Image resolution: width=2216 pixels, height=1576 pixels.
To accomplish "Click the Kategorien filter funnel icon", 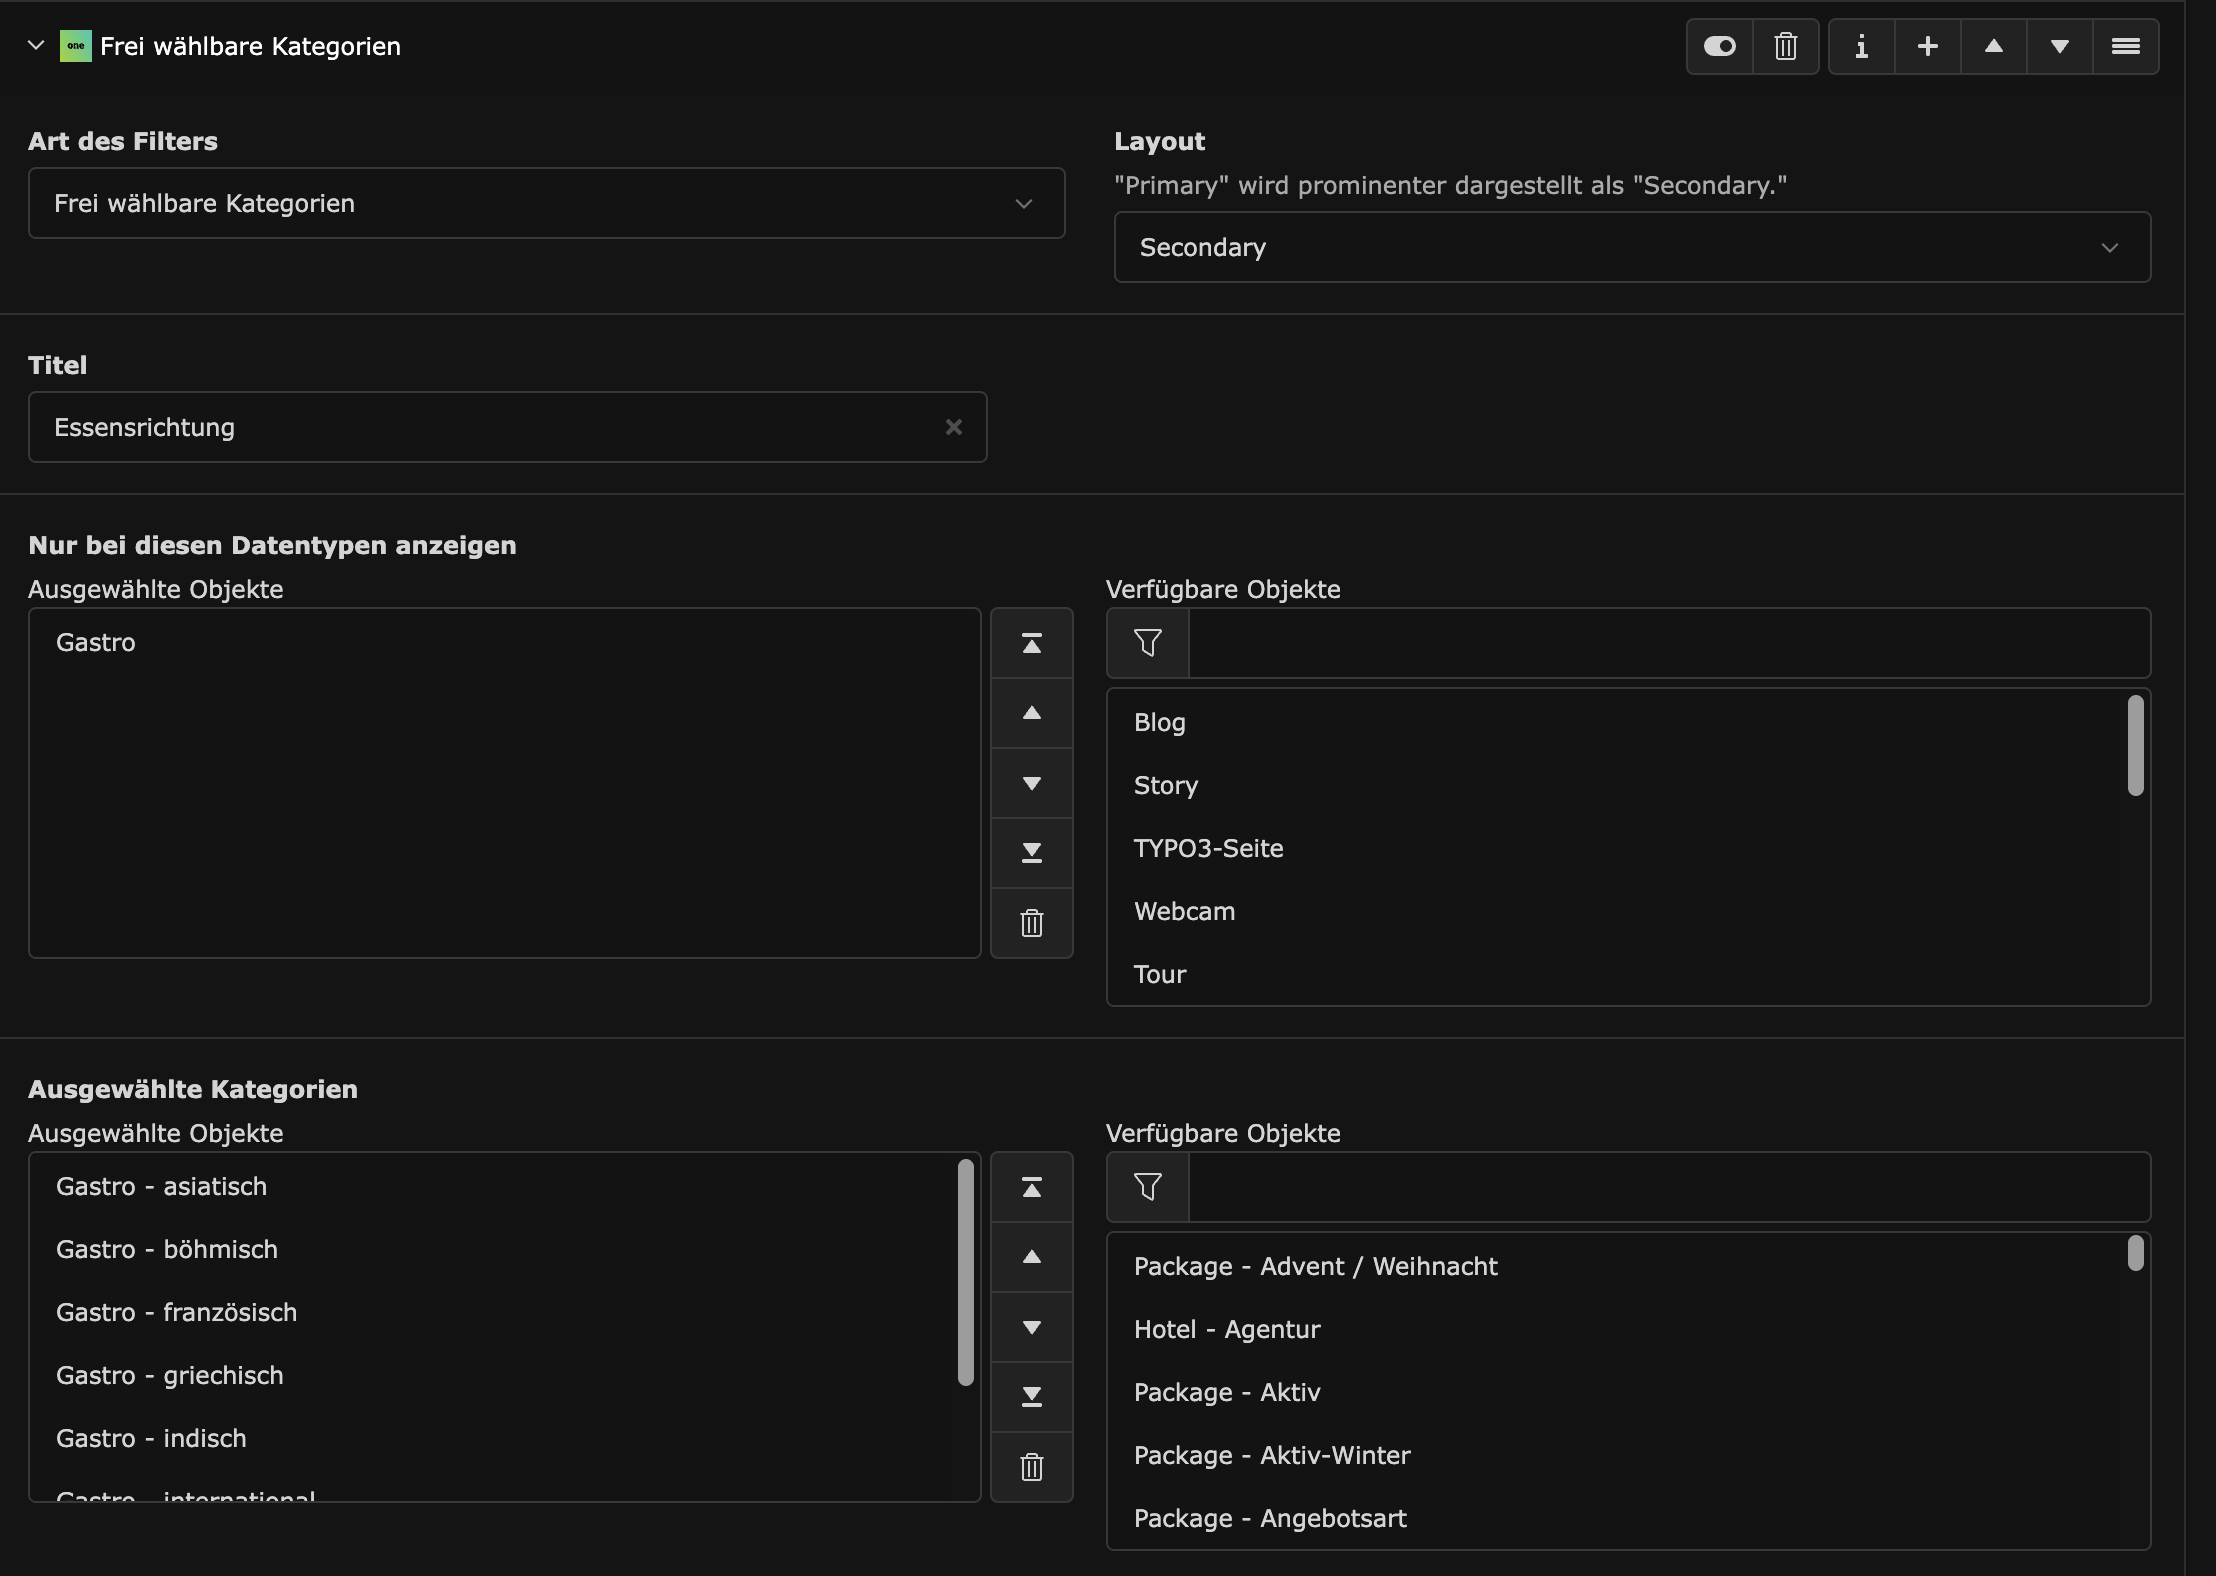I will click(1148, 1187).
